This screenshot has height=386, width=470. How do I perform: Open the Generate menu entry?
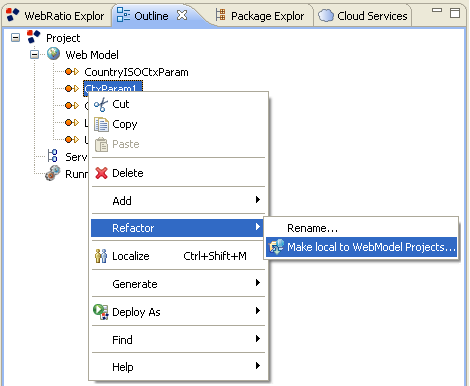click(178, 284)
